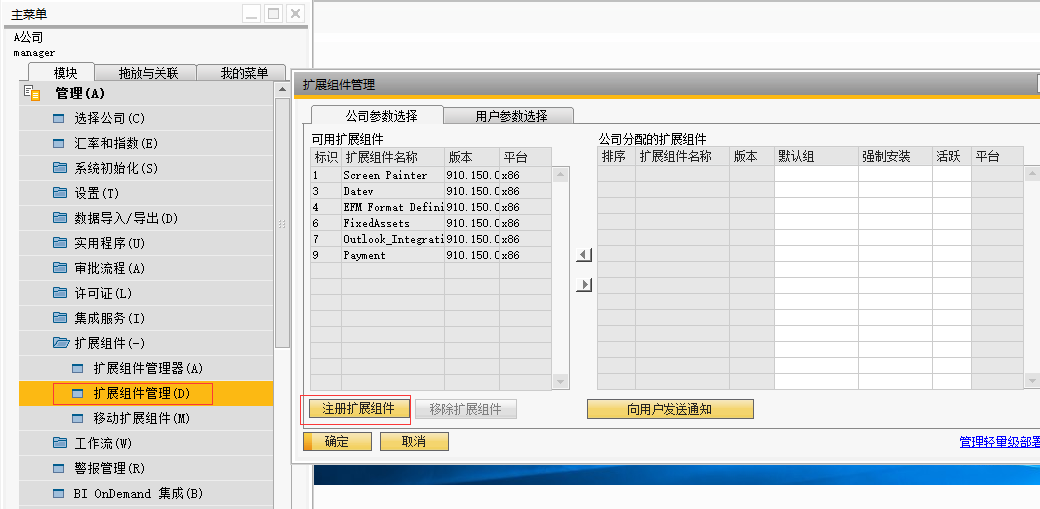Select the Screen Painter row
This screenshot has height=509, width=1040.
point(431,175)
